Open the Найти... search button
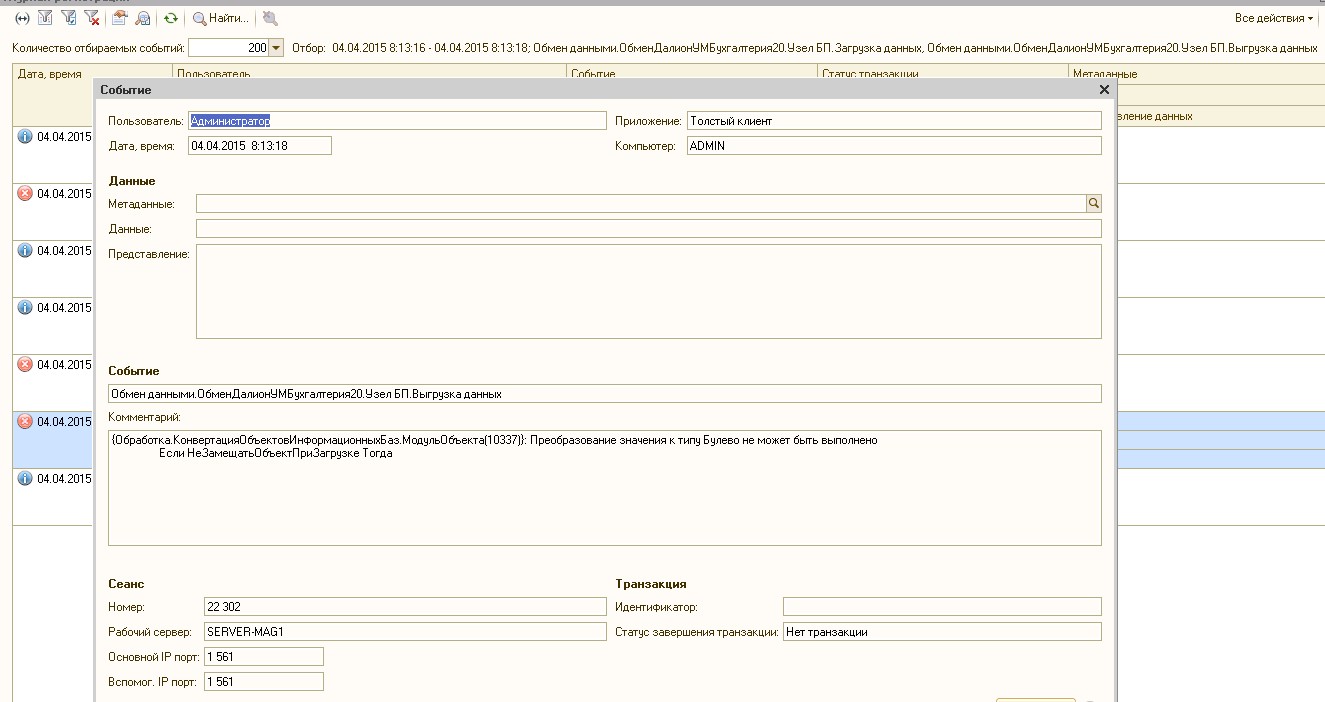The height and width of the screenshot is (702, 1325). 221,18
